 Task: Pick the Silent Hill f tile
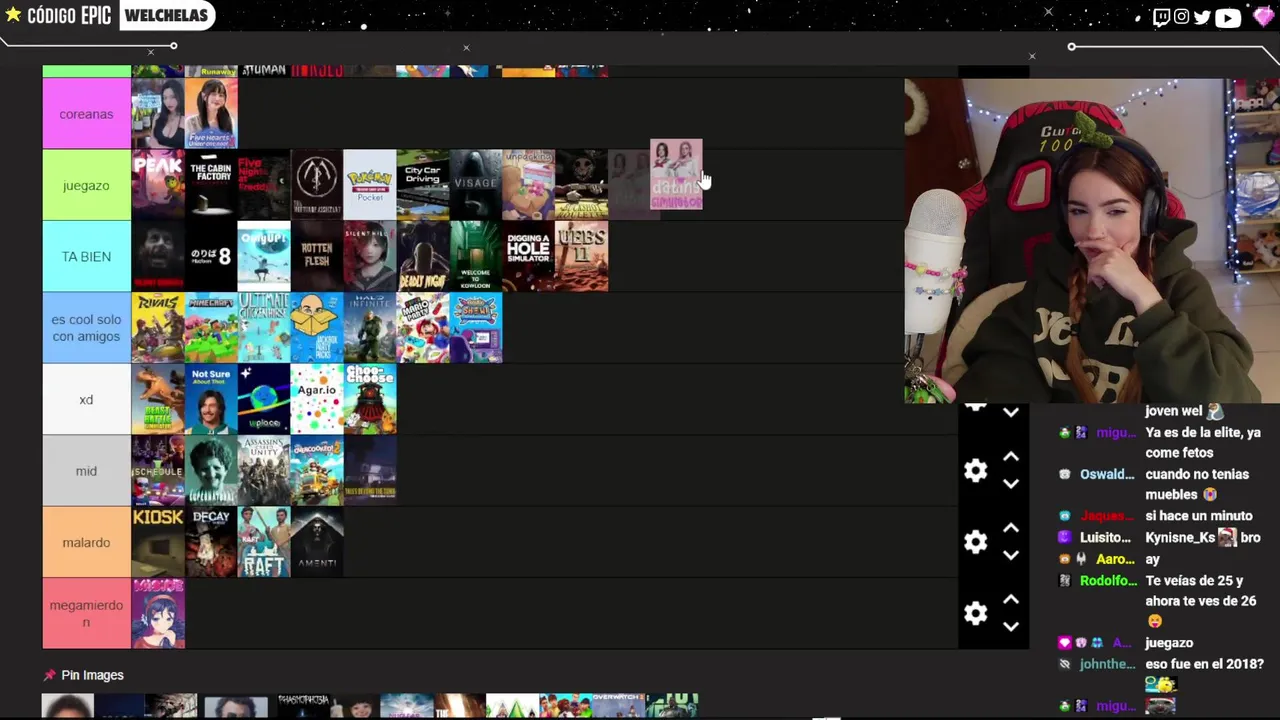(x=370, y=257)
